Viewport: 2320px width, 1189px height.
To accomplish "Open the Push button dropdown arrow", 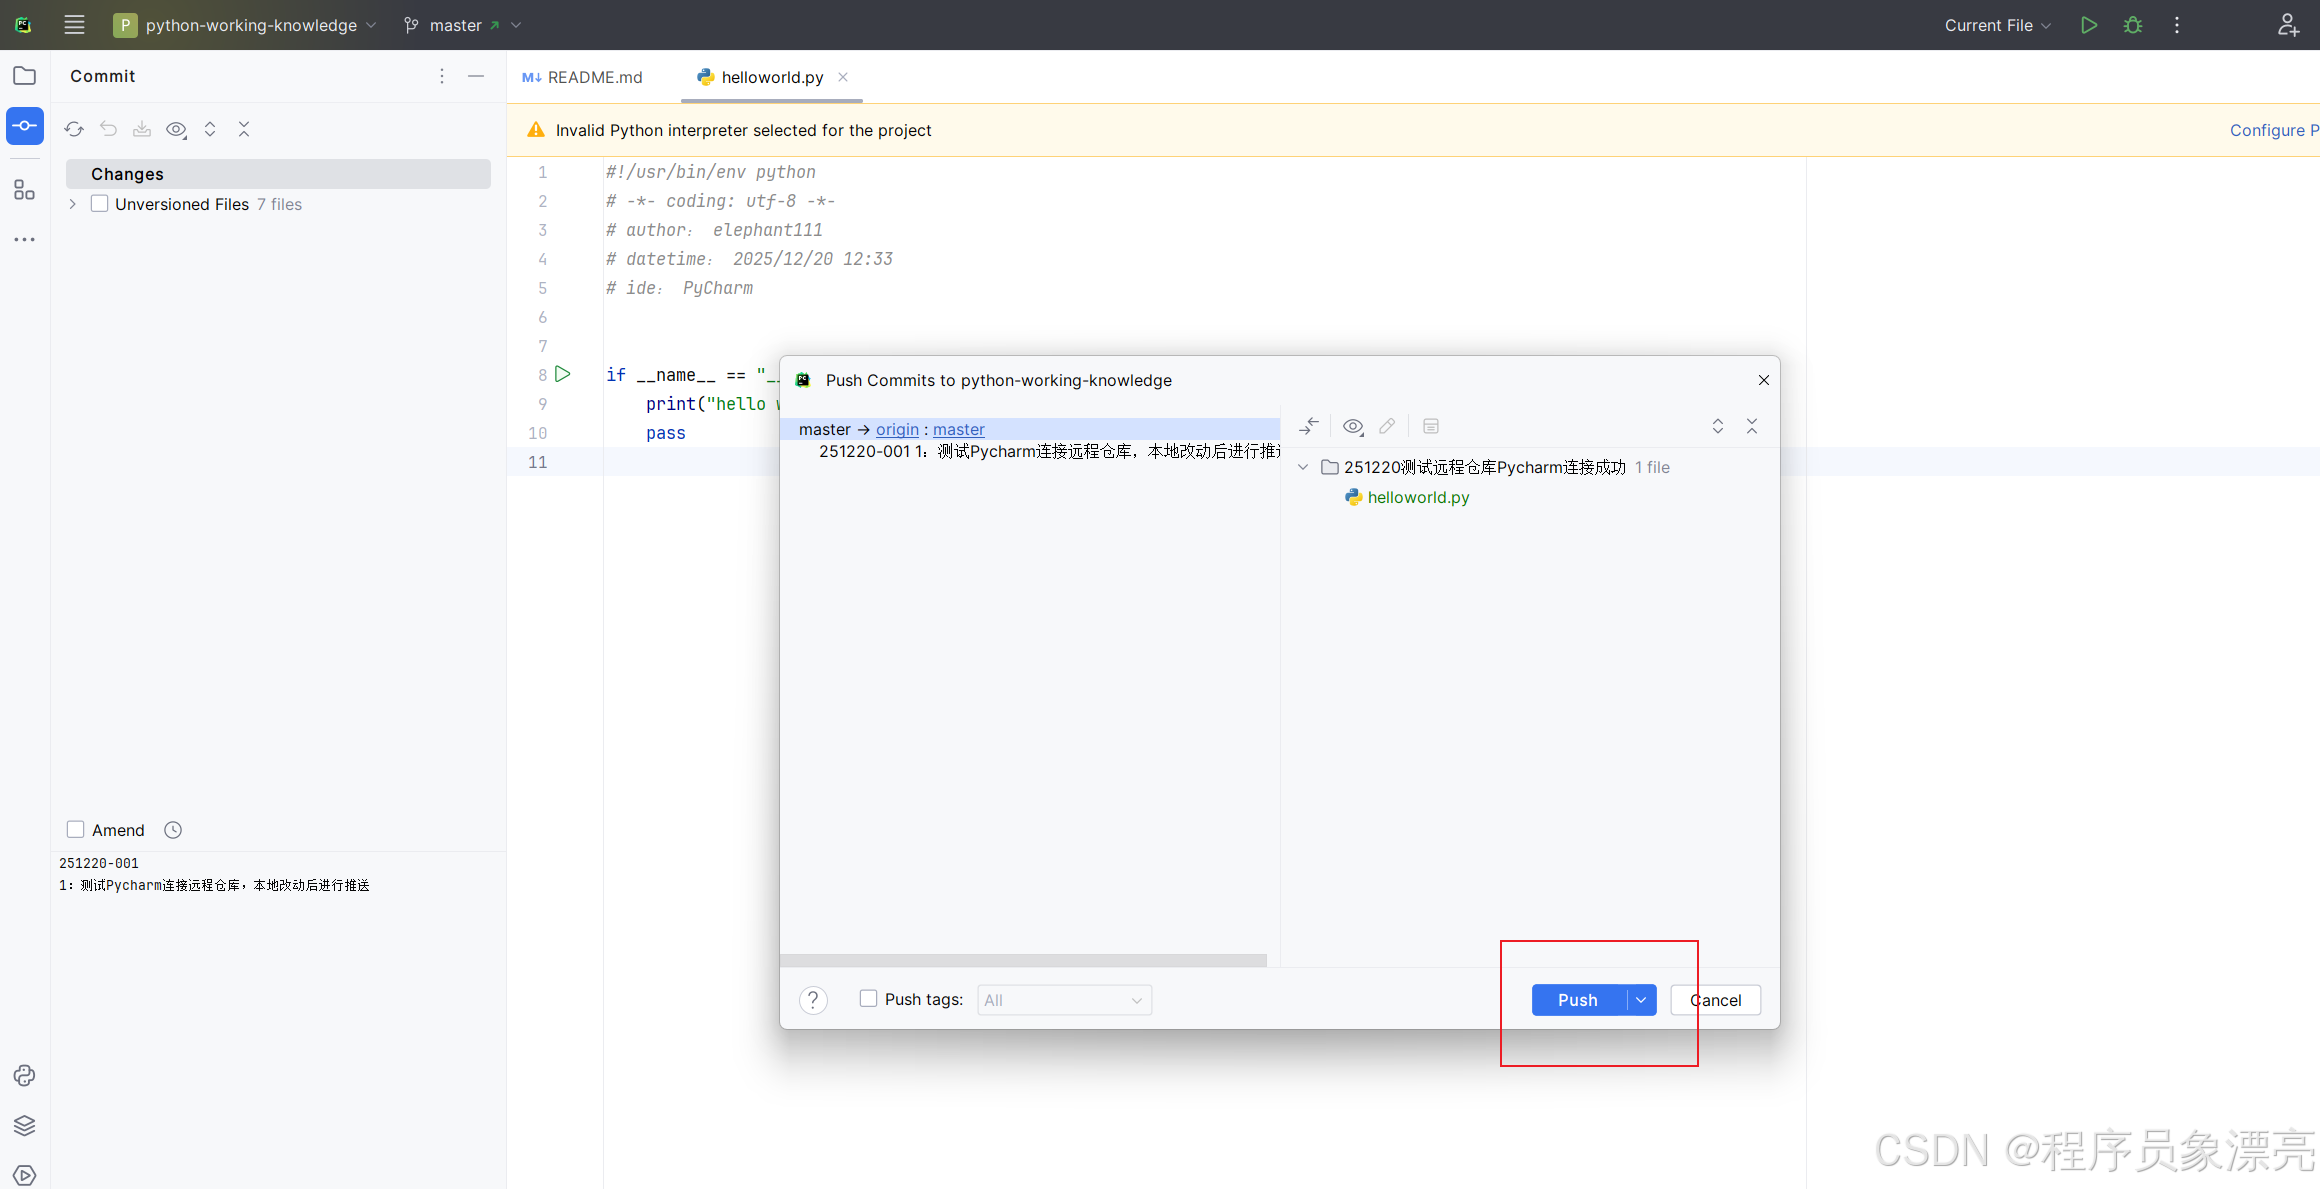I will pos(1641,1000).
